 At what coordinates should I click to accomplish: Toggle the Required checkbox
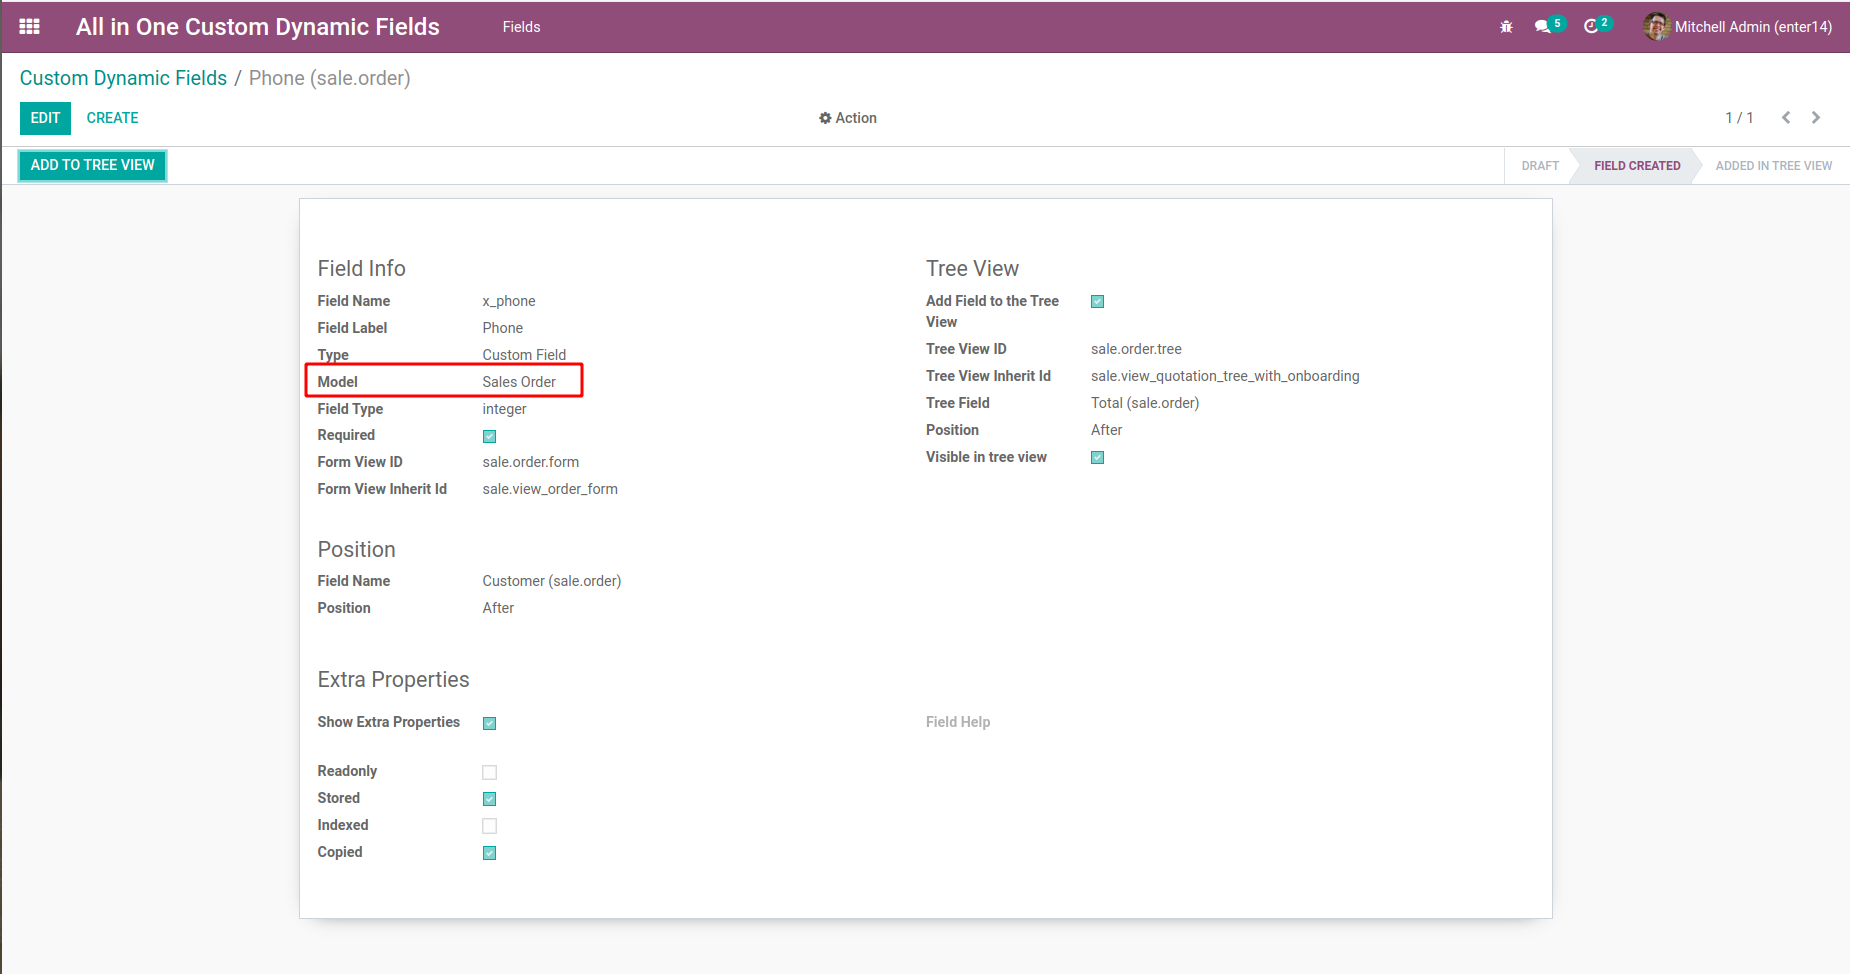pyautogui.click(x=489, y=436)
